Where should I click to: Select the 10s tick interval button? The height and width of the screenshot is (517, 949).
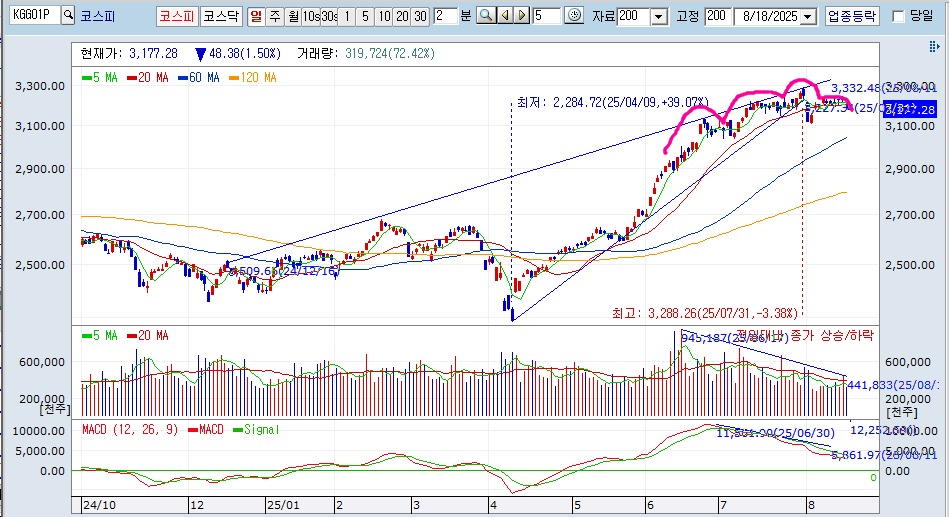pos(311,16)
